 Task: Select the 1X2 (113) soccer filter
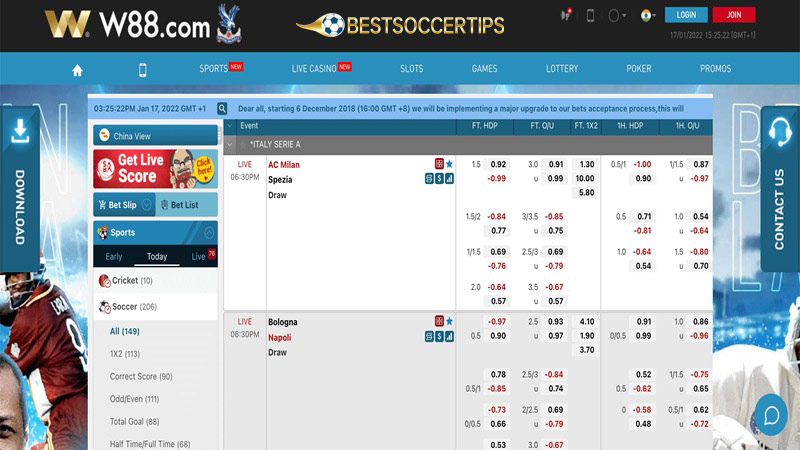pyautogui.click(x=124, y=354)
